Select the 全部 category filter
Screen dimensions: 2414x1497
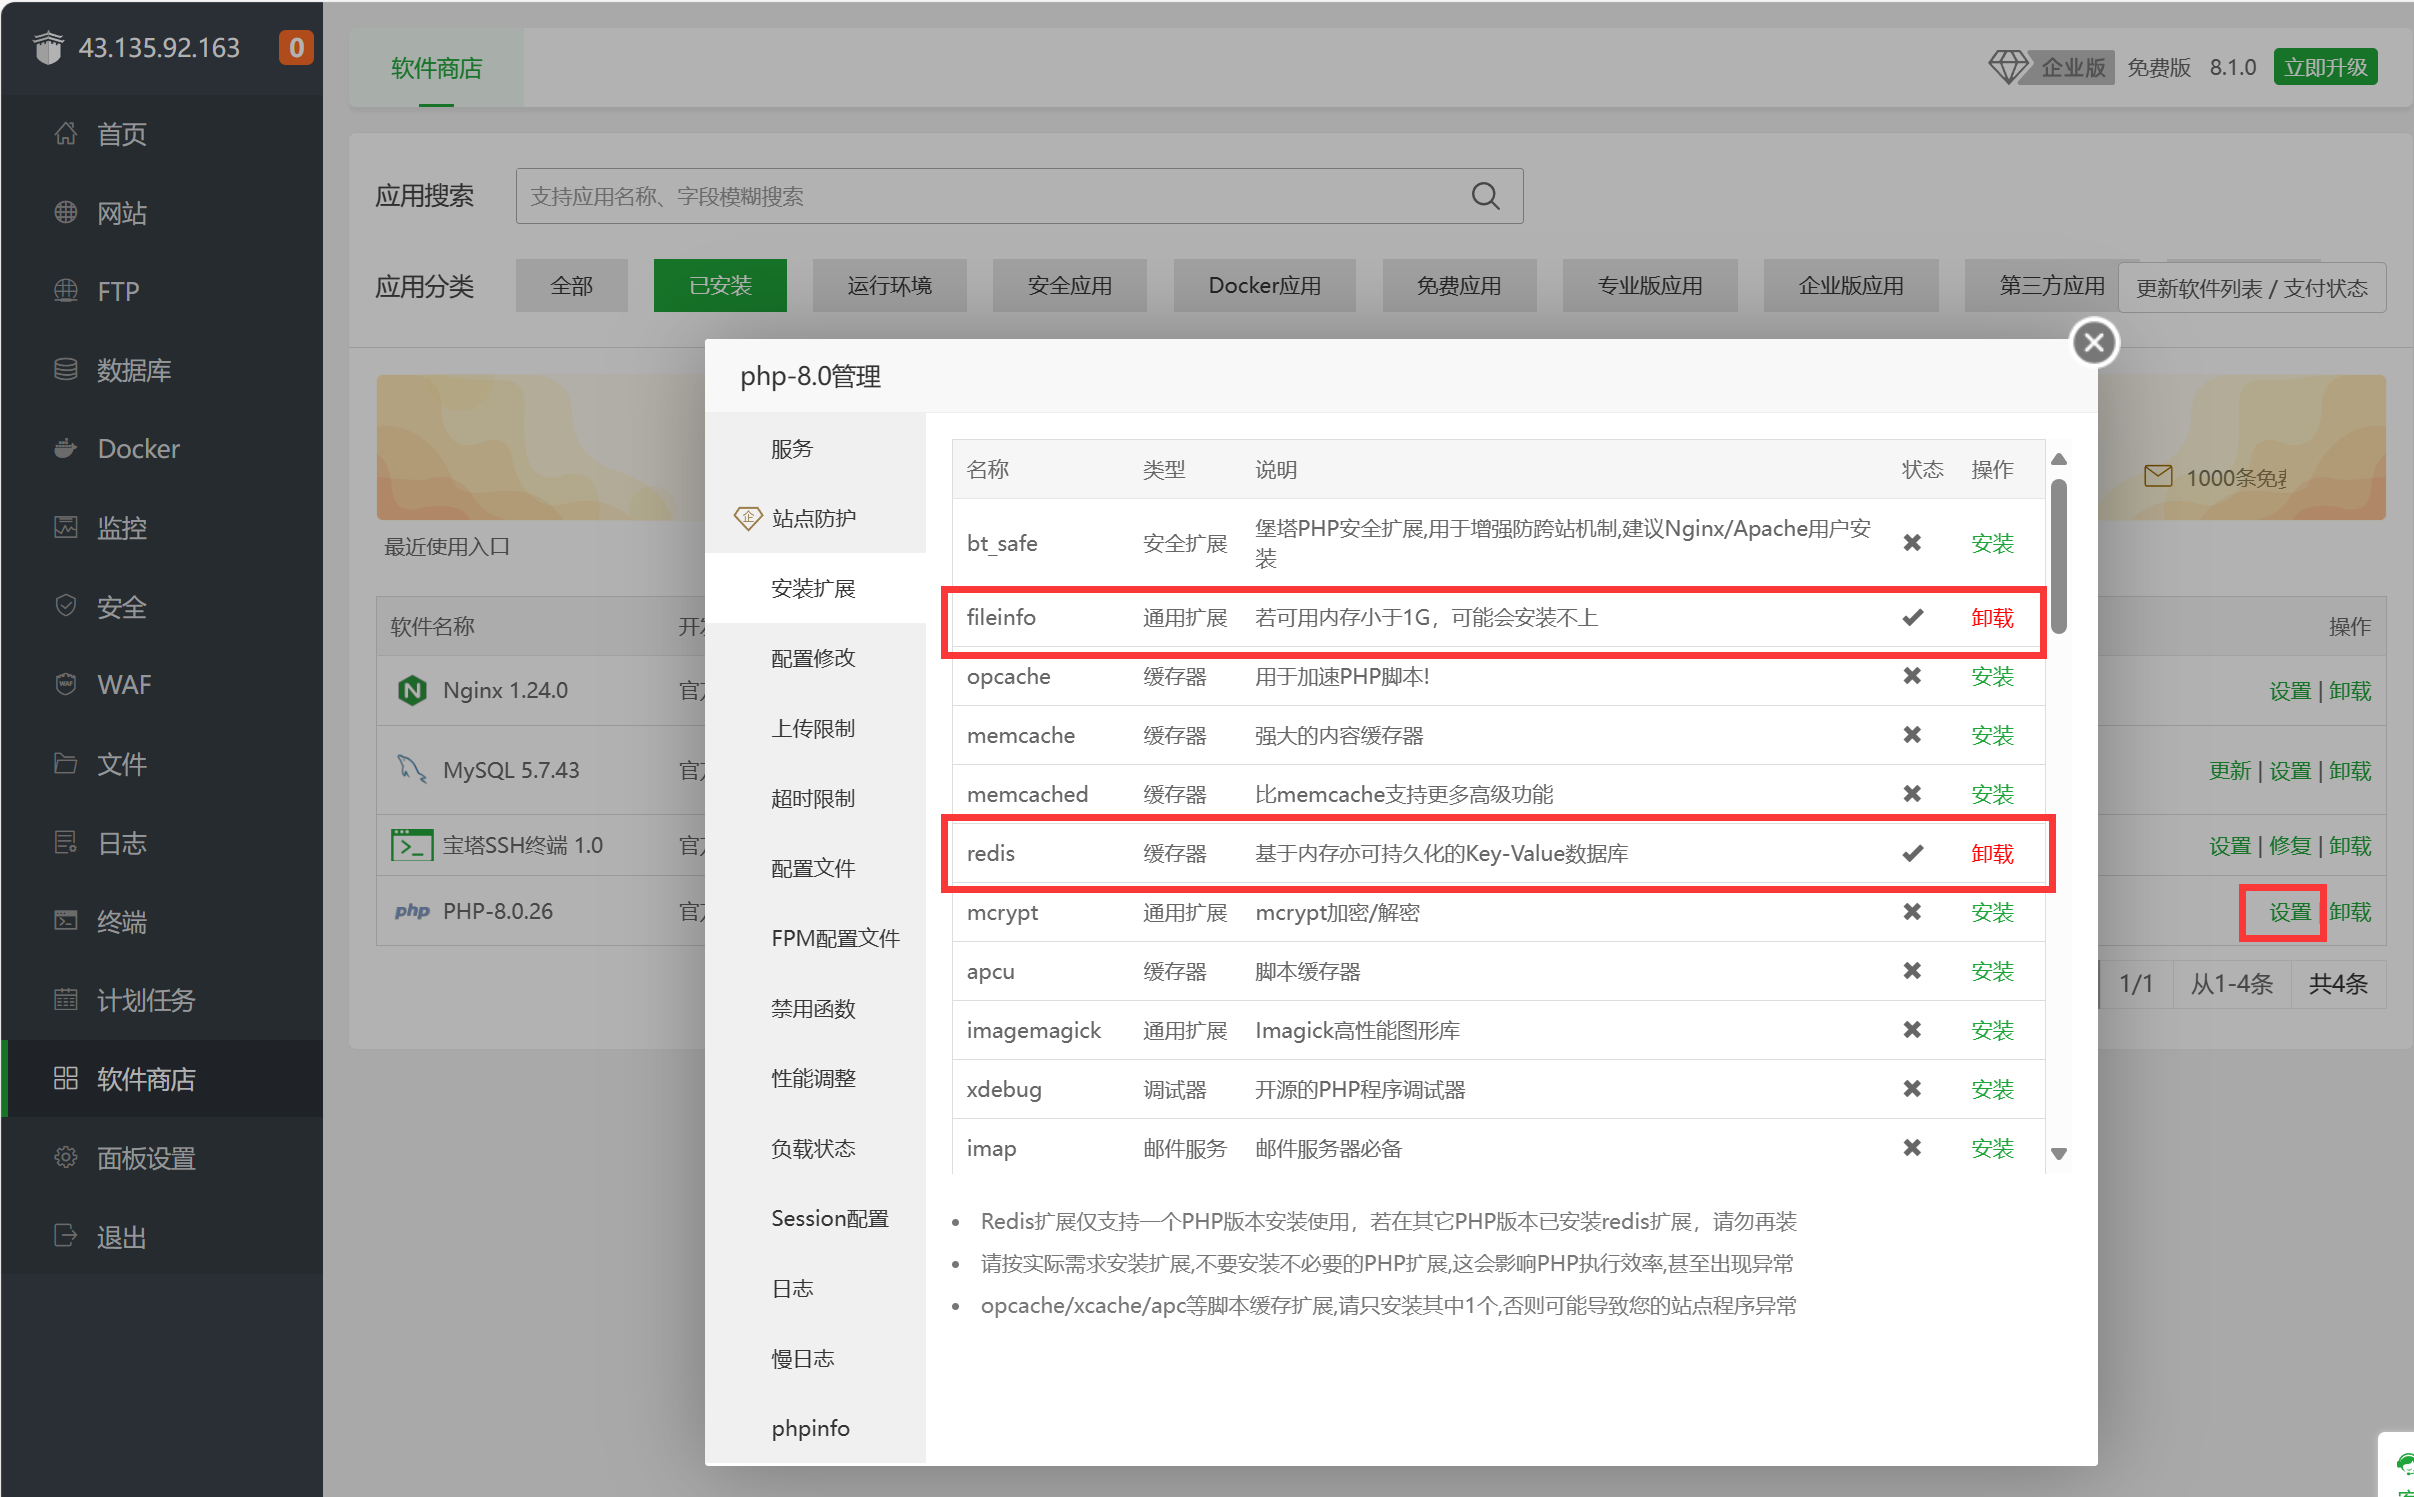click(x=571, y=285)
